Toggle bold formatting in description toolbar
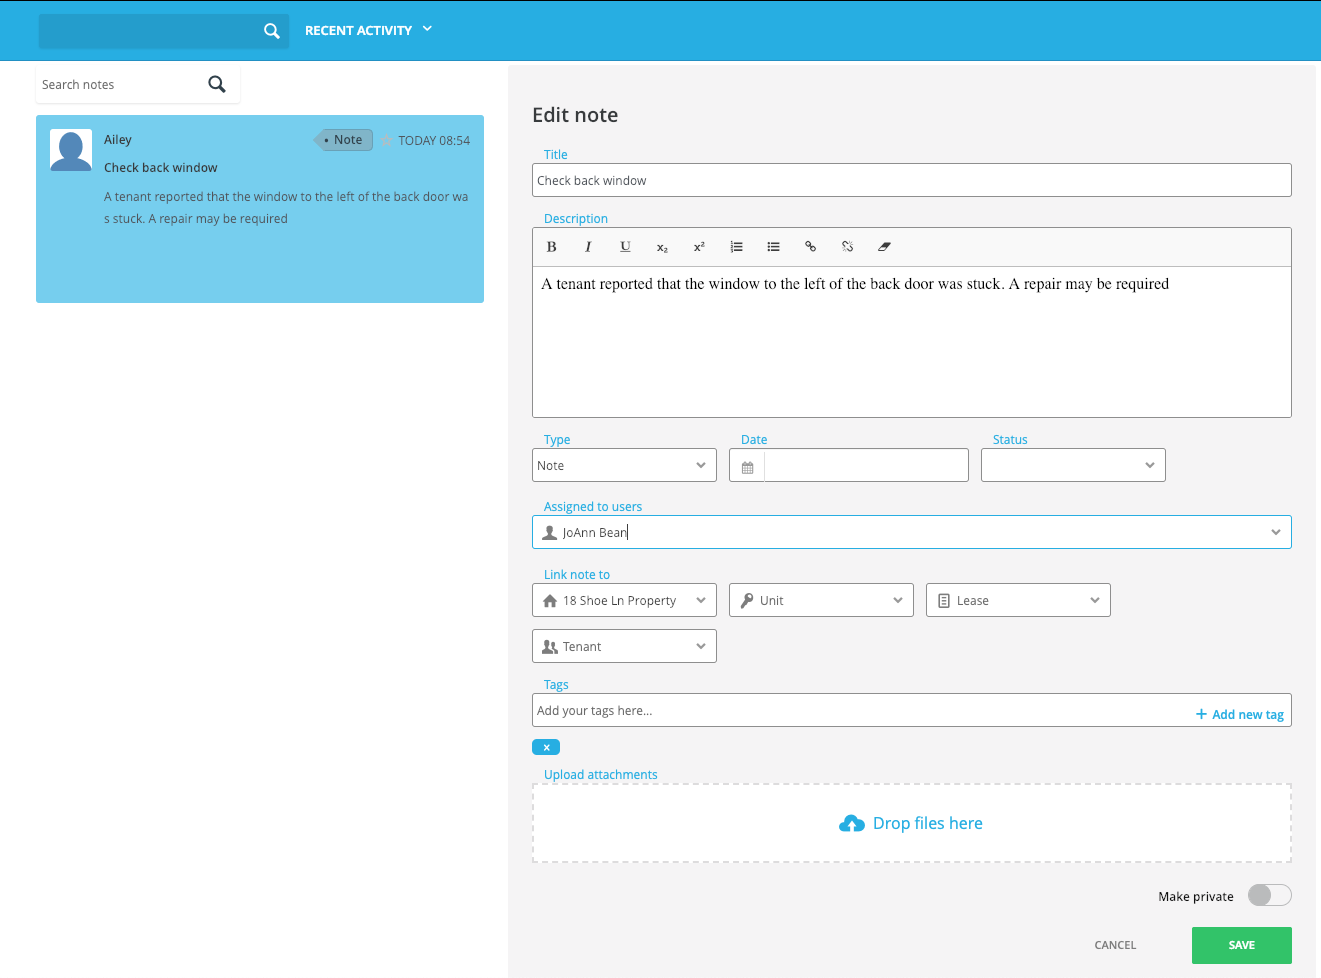 [551, 247]
